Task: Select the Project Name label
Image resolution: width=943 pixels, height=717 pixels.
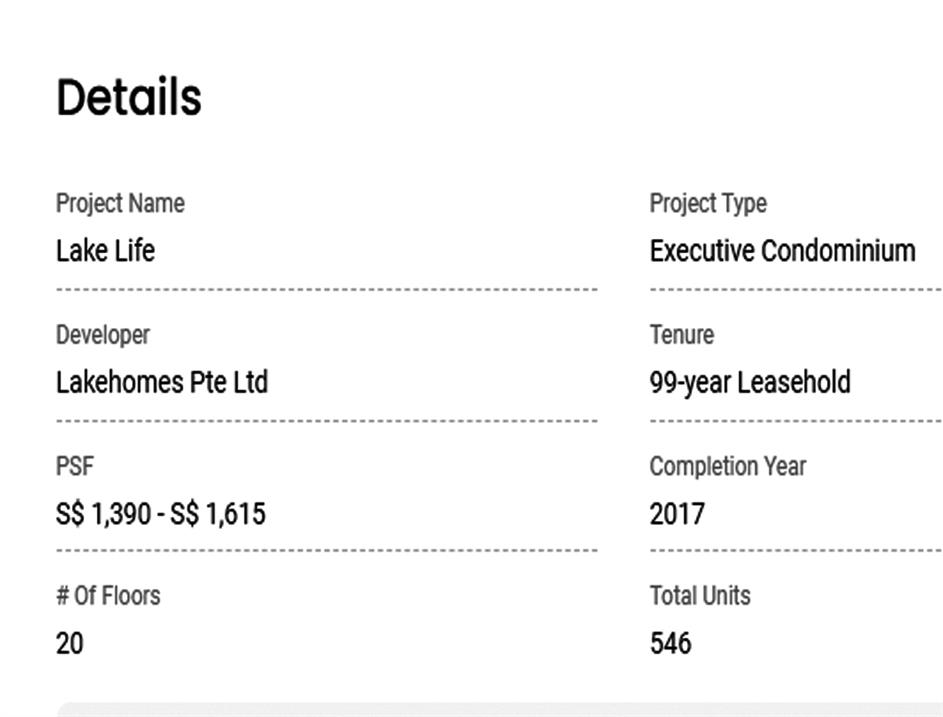Action: (120, 203)
